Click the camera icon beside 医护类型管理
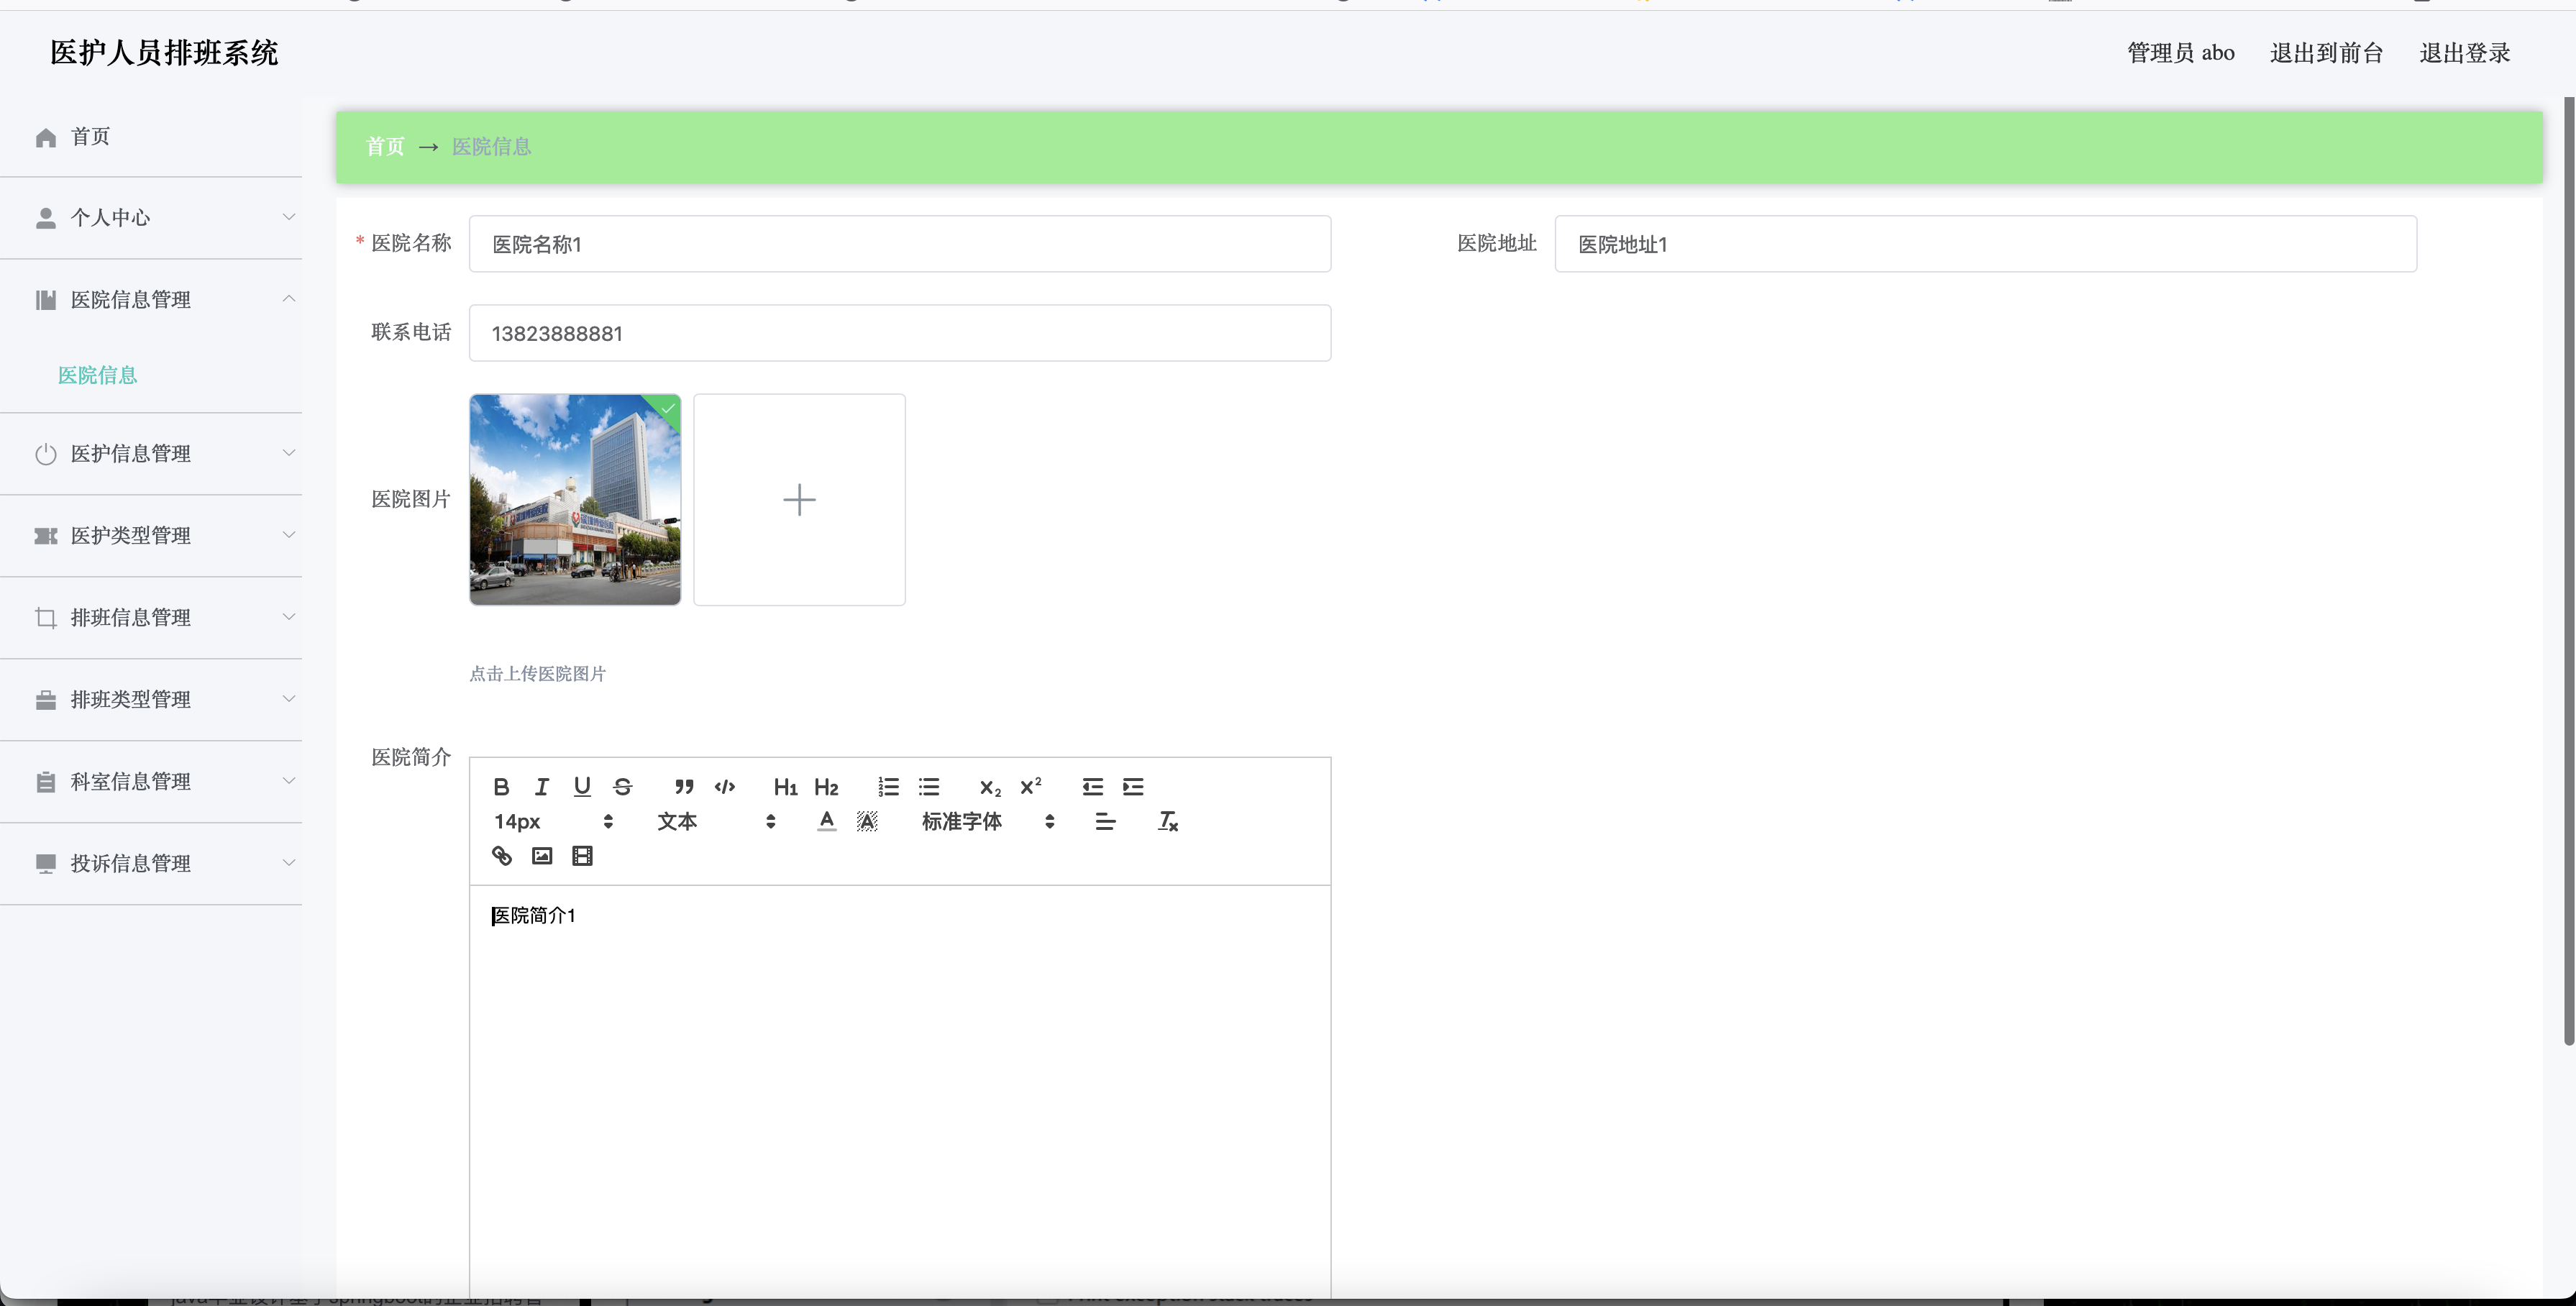This screenshot has height=1306, width=2576. (x=45, y=536)
